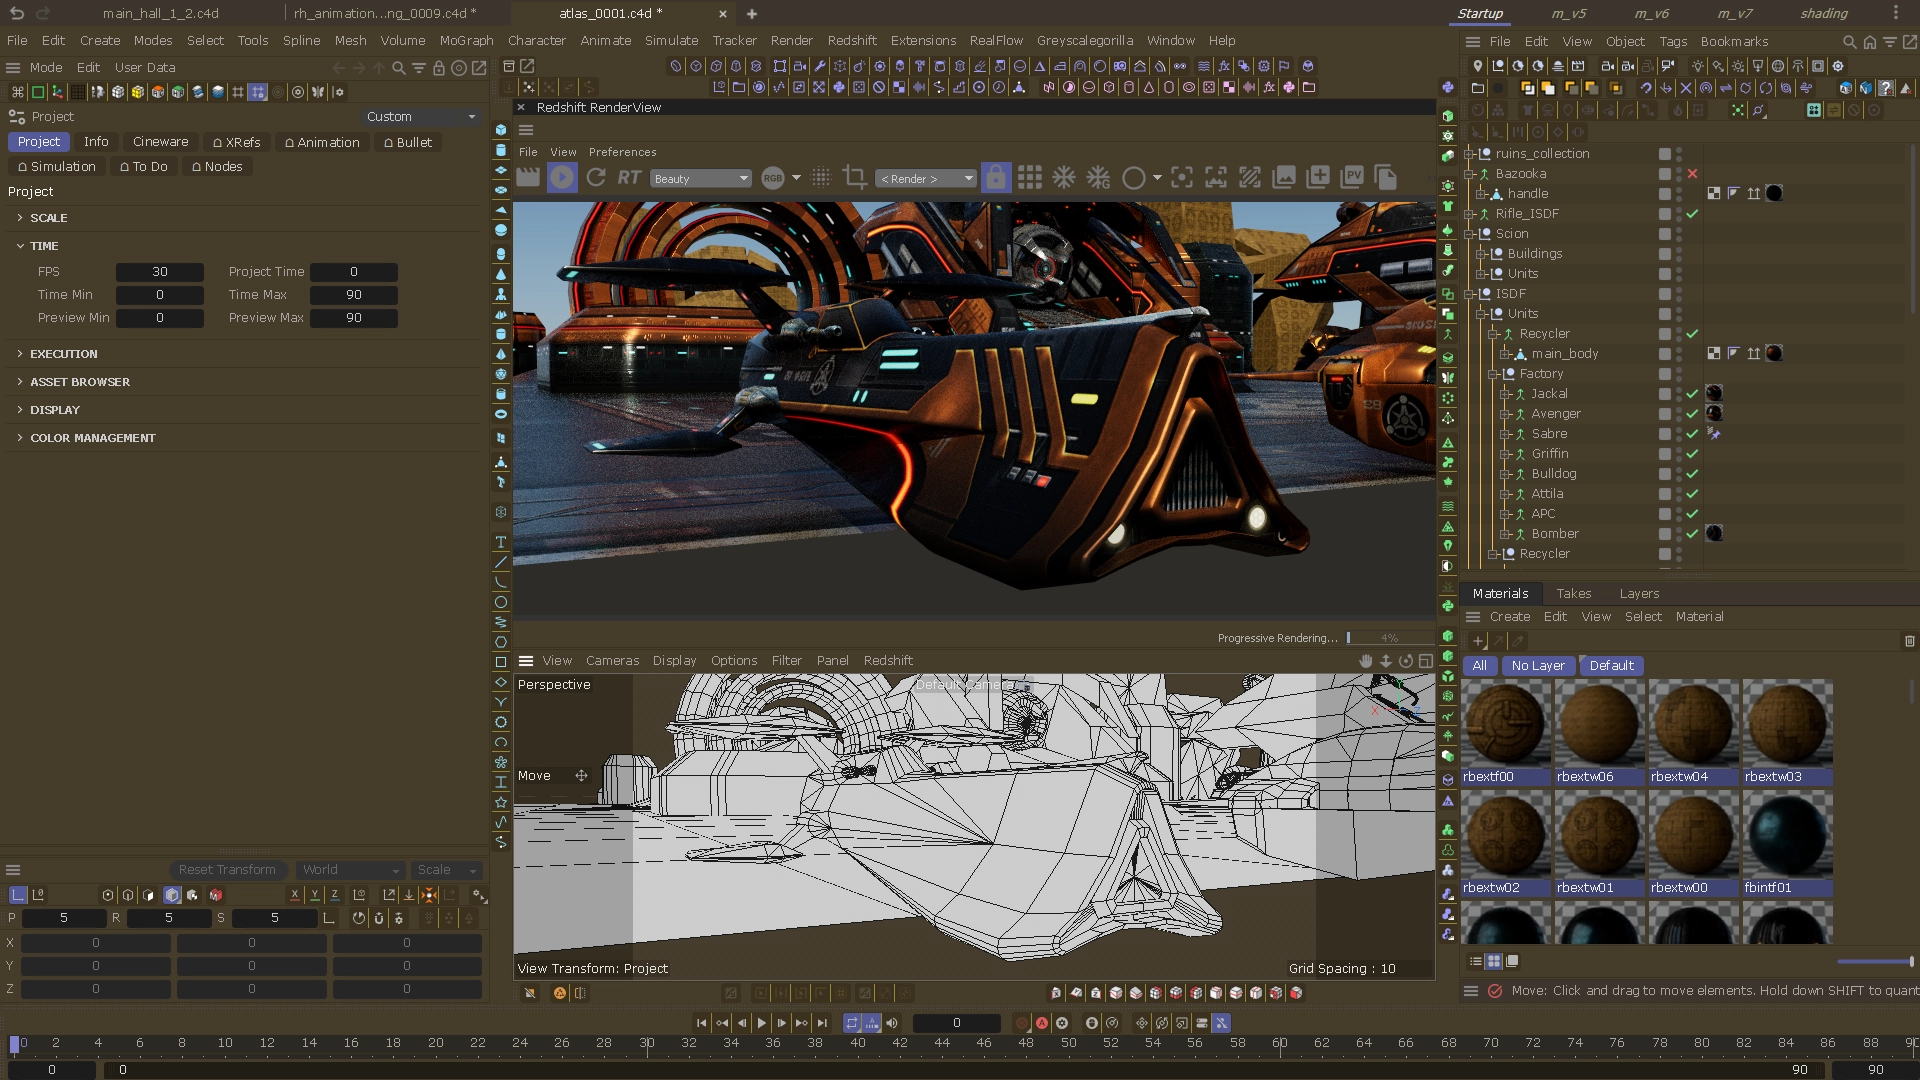Image resolution: width=1920 pixels, height=1080 pixels.
Task: Open the To Do tab button
Action: click(x=143, y=167)
